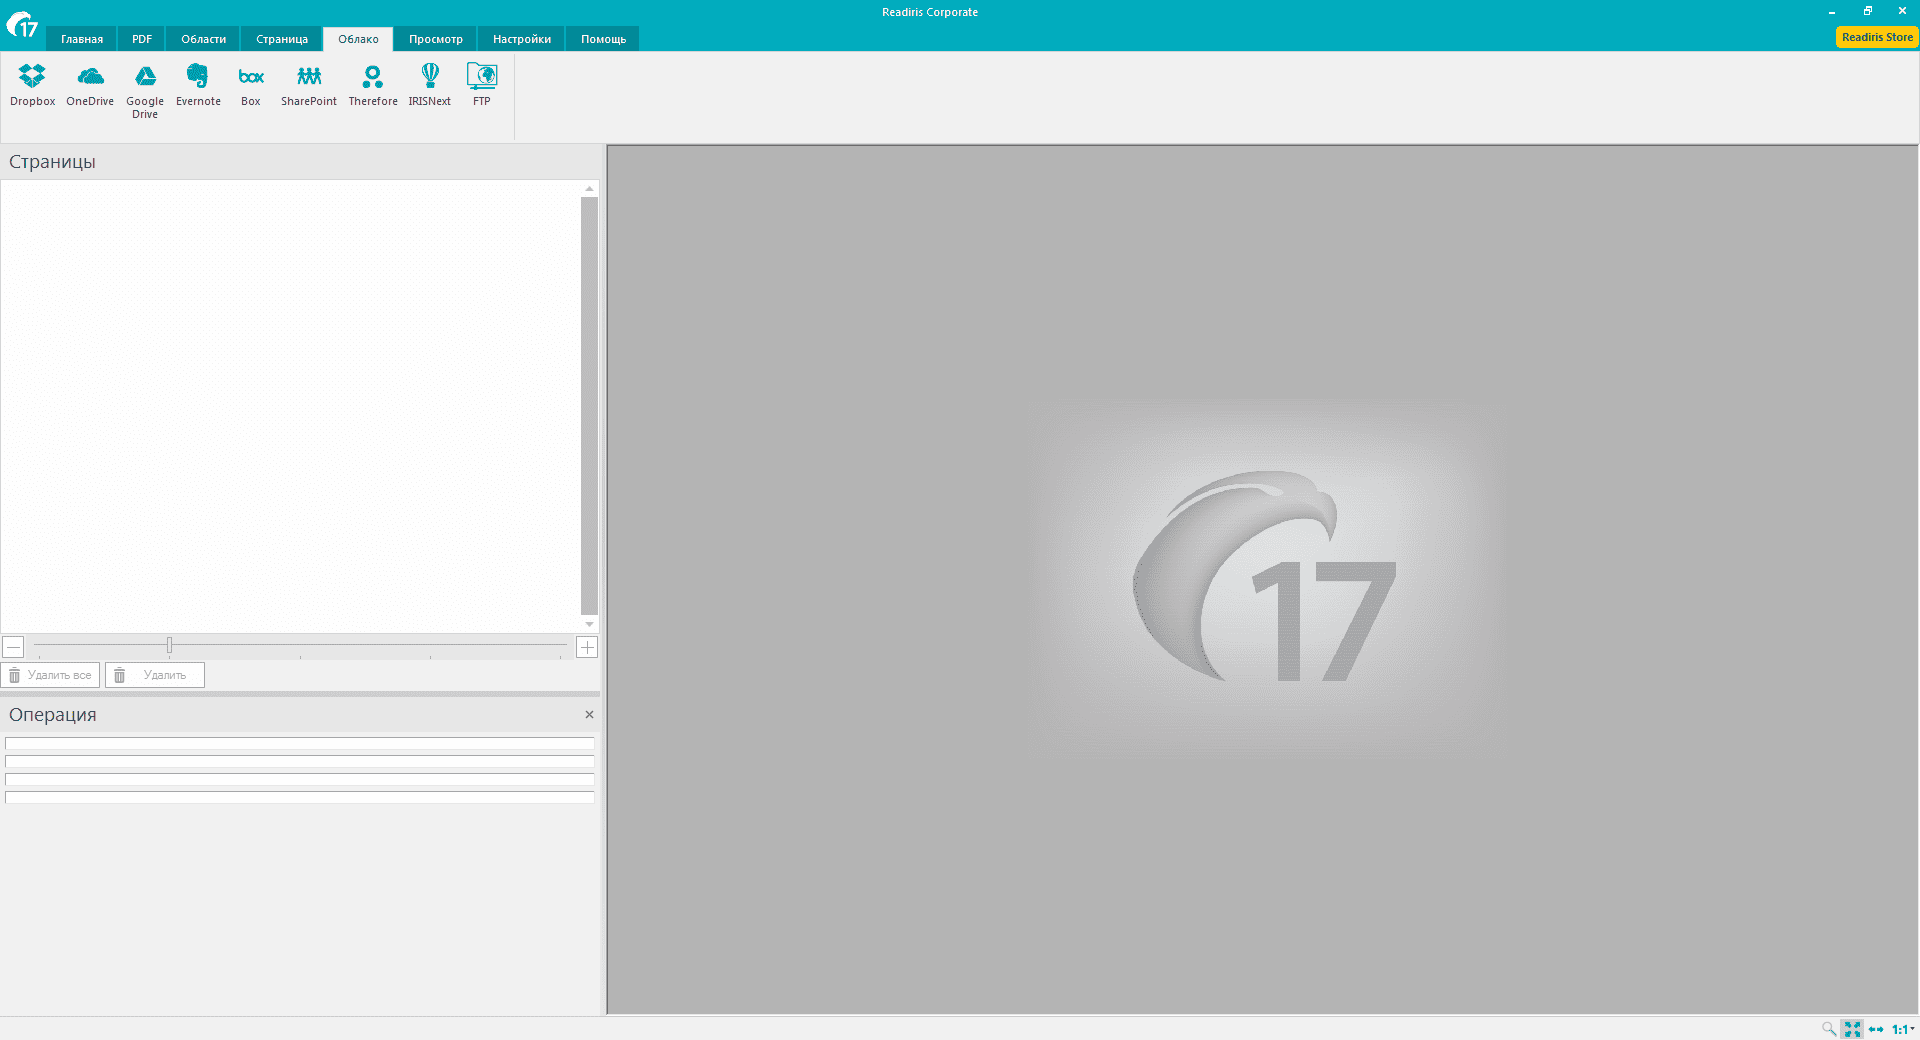Click the 'Удалить' button
The width and height of the screenshot is (1920, 1040).
tap(155, 675)
